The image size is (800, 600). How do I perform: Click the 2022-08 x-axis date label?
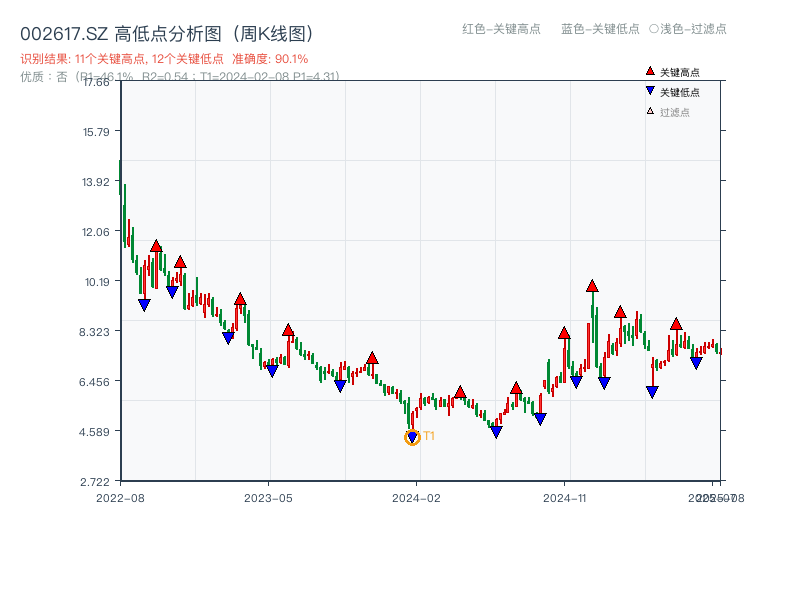(120, 498)
